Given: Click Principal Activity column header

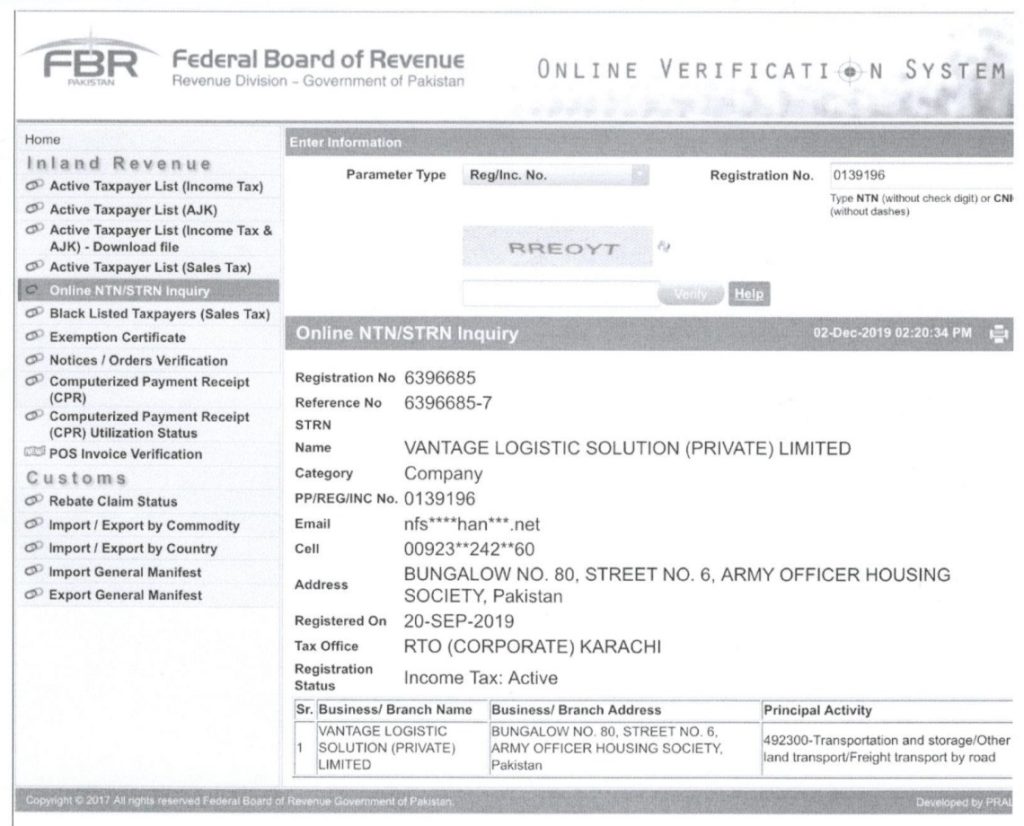Looking at the screenshot, I should click(818, 710).
